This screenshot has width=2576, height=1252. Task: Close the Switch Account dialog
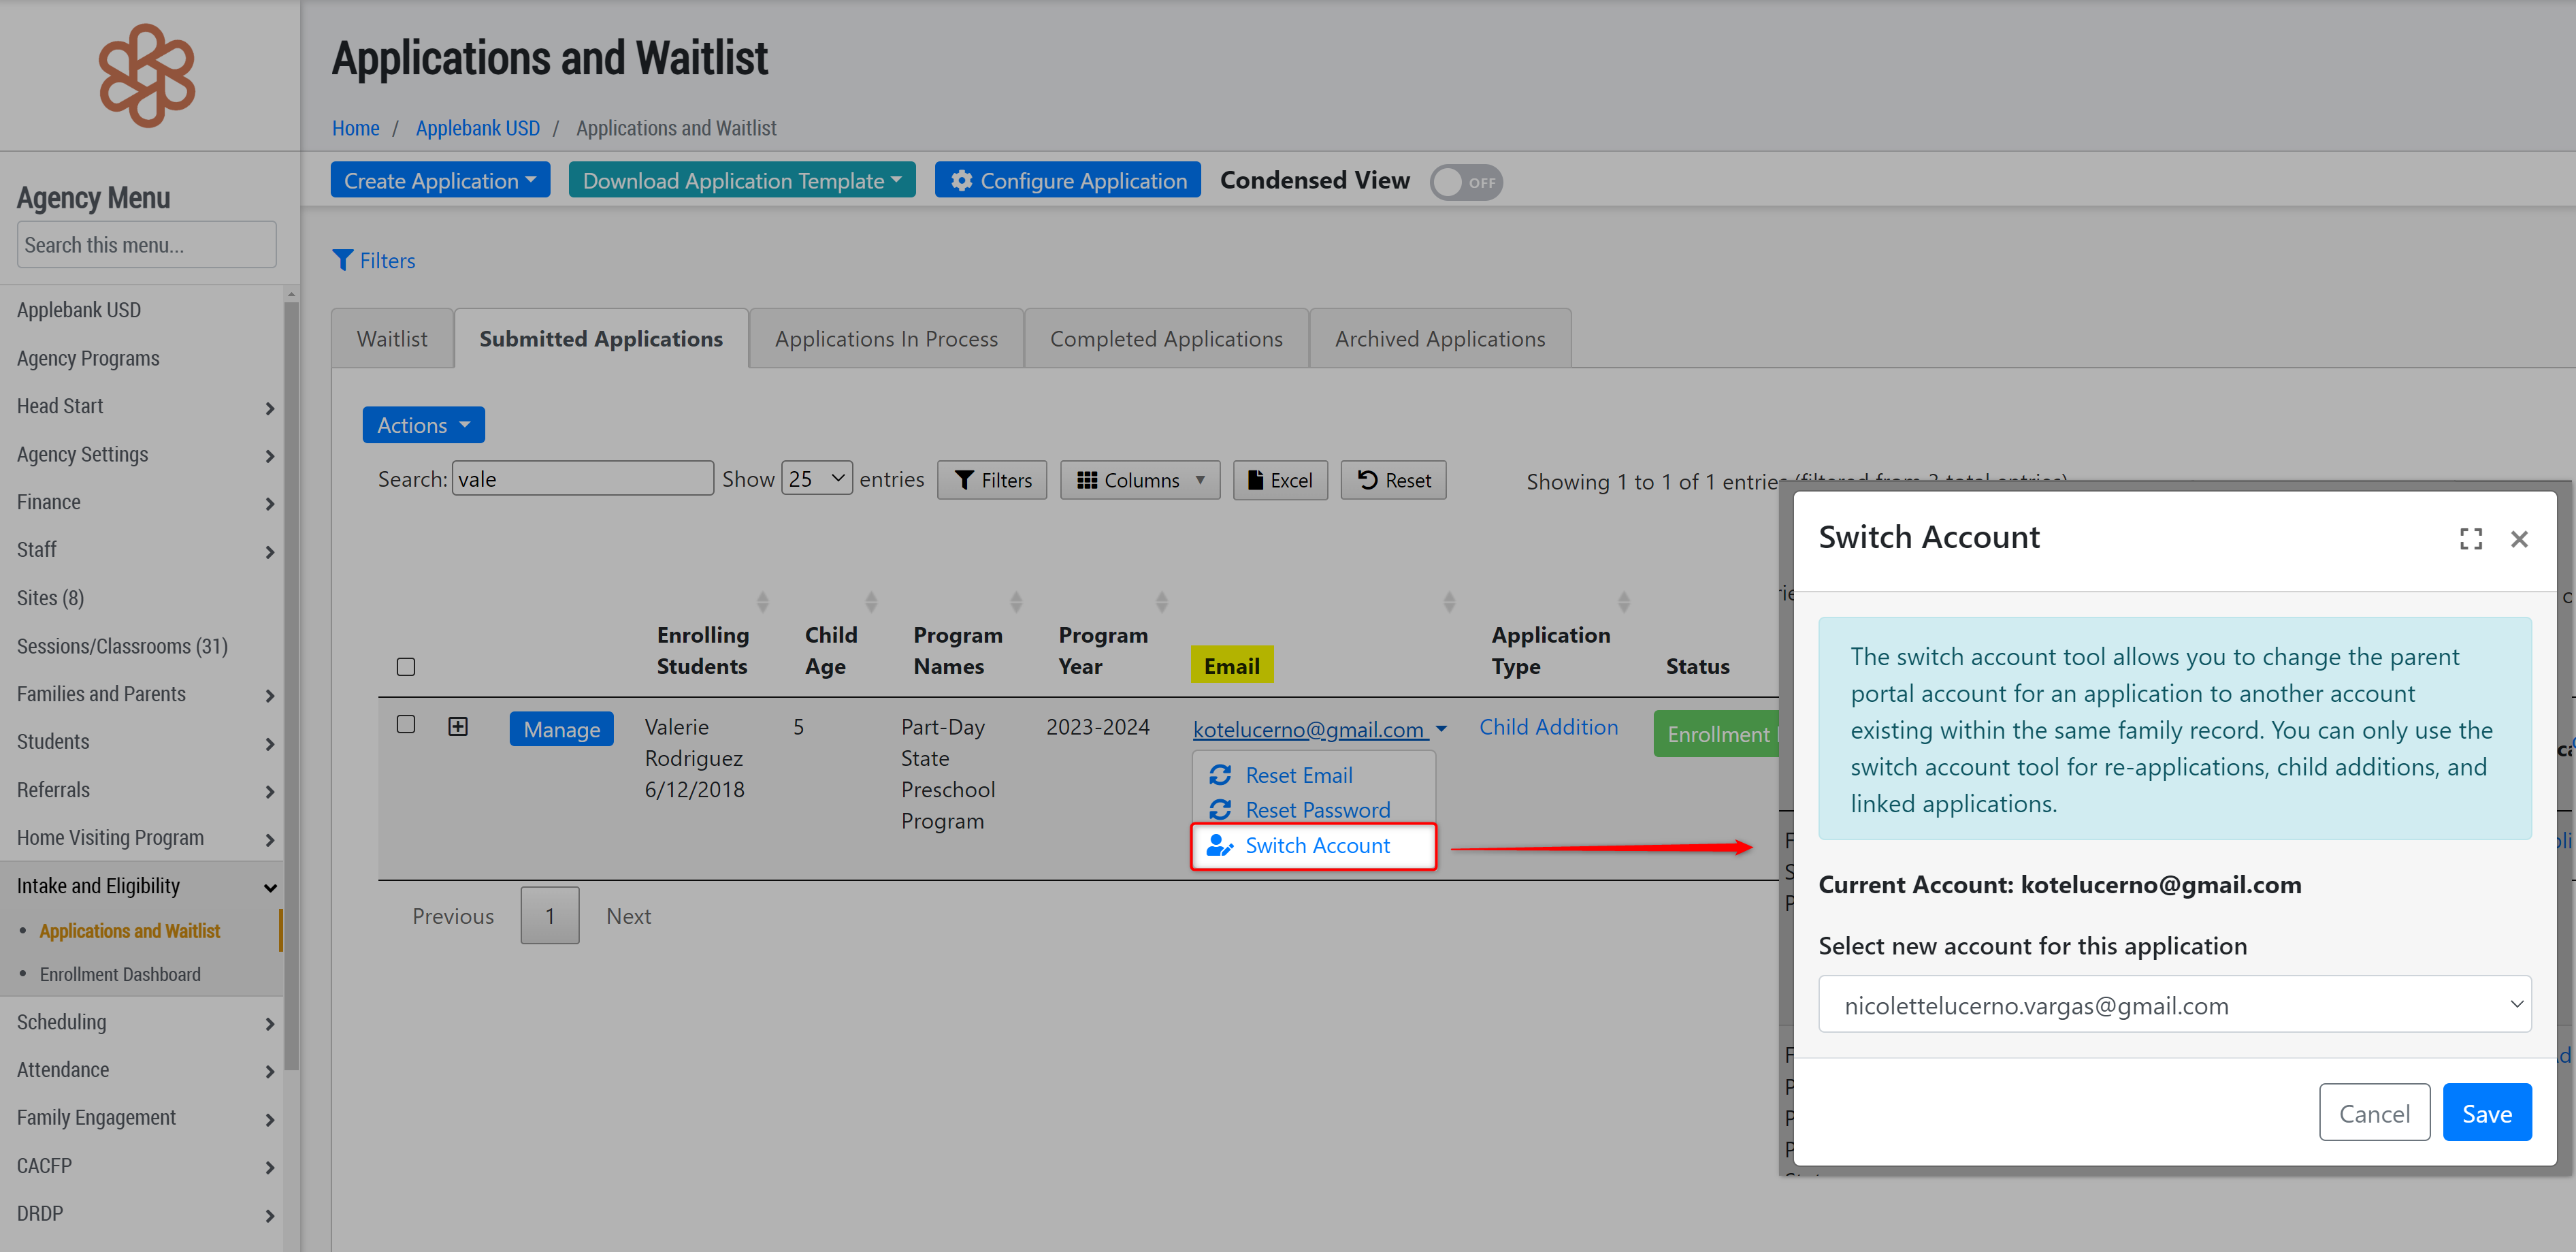coord(2519,539)
